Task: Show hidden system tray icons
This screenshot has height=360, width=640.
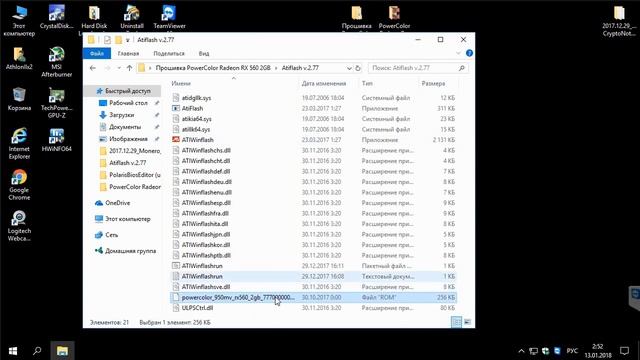Action: pos(521,351)
